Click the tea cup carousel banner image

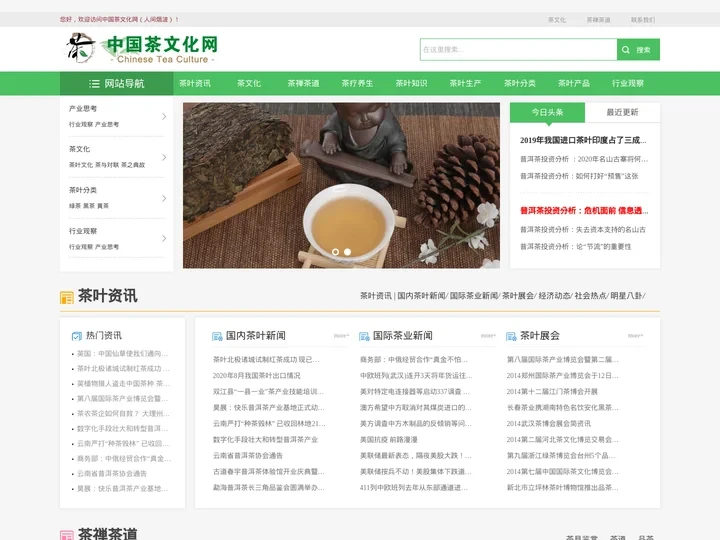(341, 185)
